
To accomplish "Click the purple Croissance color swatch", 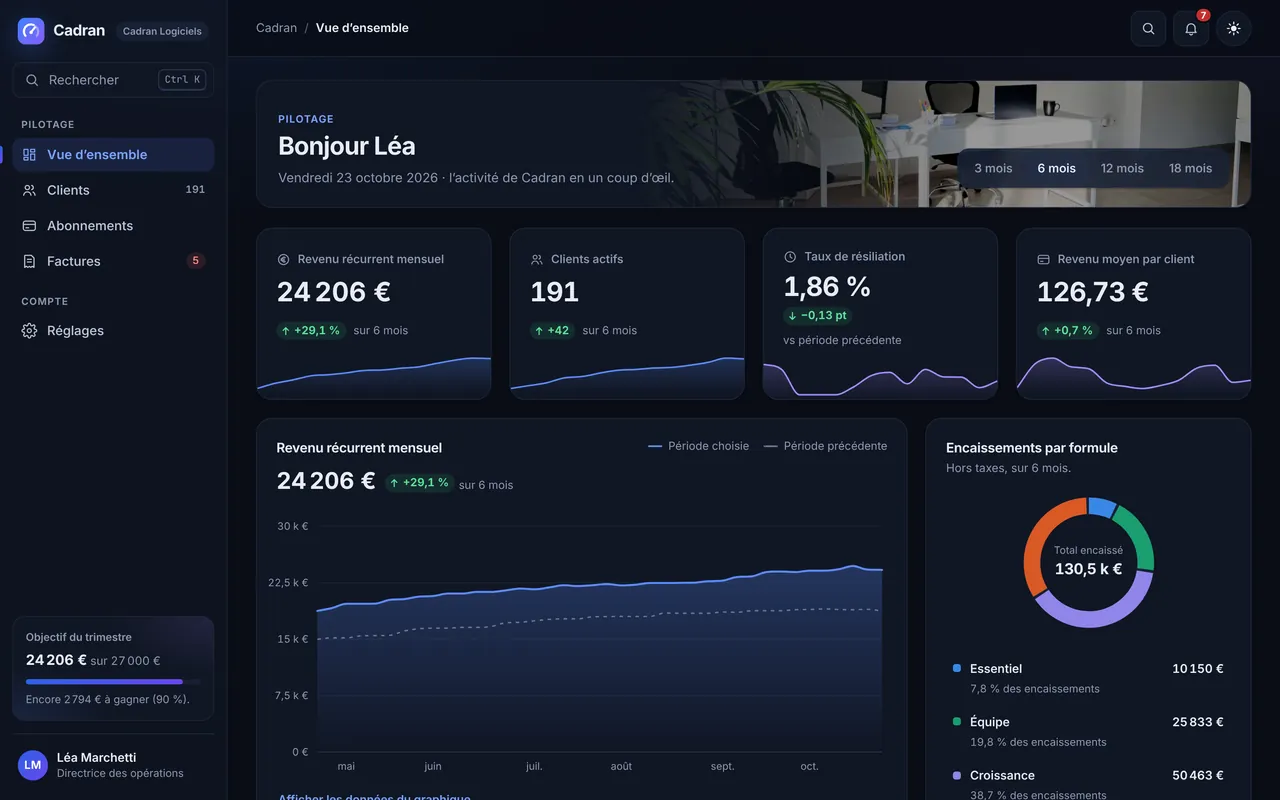I will coord(957,775).
